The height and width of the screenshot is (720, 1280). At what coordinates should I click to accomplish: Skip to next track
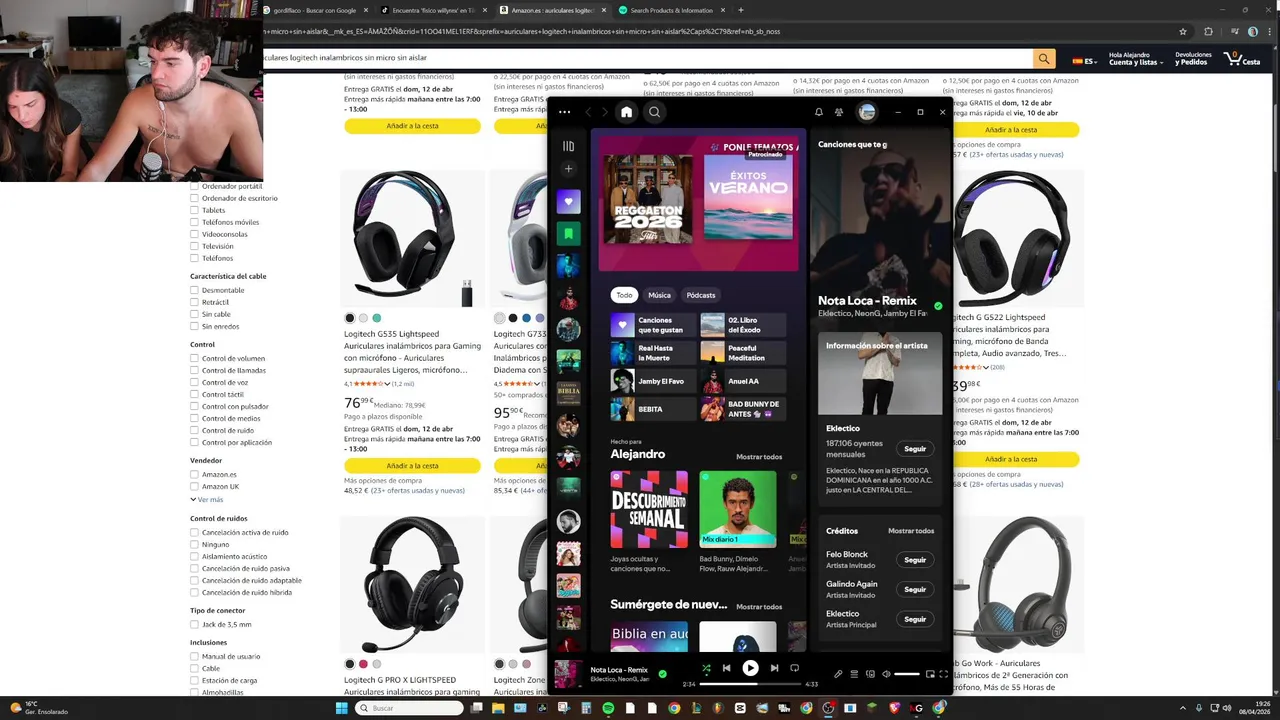[774, 668]
